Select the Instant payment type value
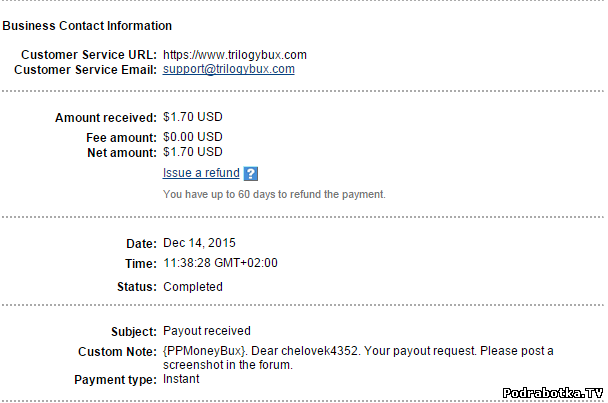This screenshot has height=403, width=608. point(180,379)
